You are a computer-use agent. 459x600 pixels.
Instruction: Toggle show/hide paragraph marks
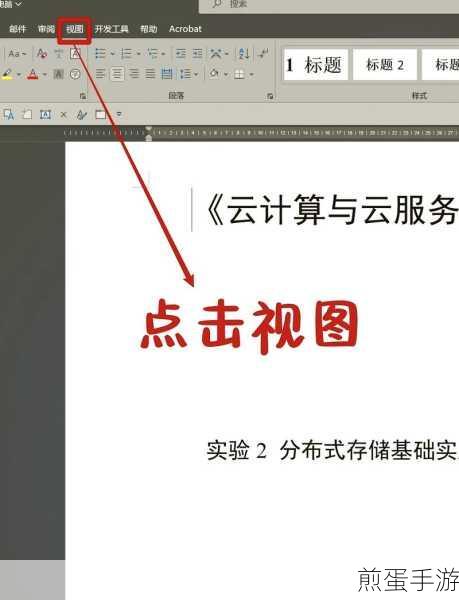point(263,54)
